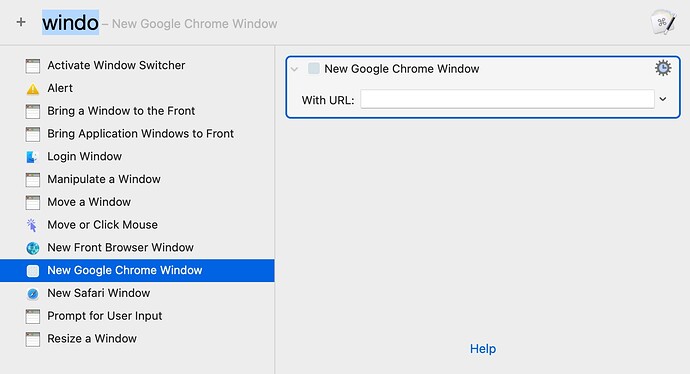690x374 pixels.
Task: Click the script editor icon at top right
Action: pyautogui.click(x=663, y=22)
